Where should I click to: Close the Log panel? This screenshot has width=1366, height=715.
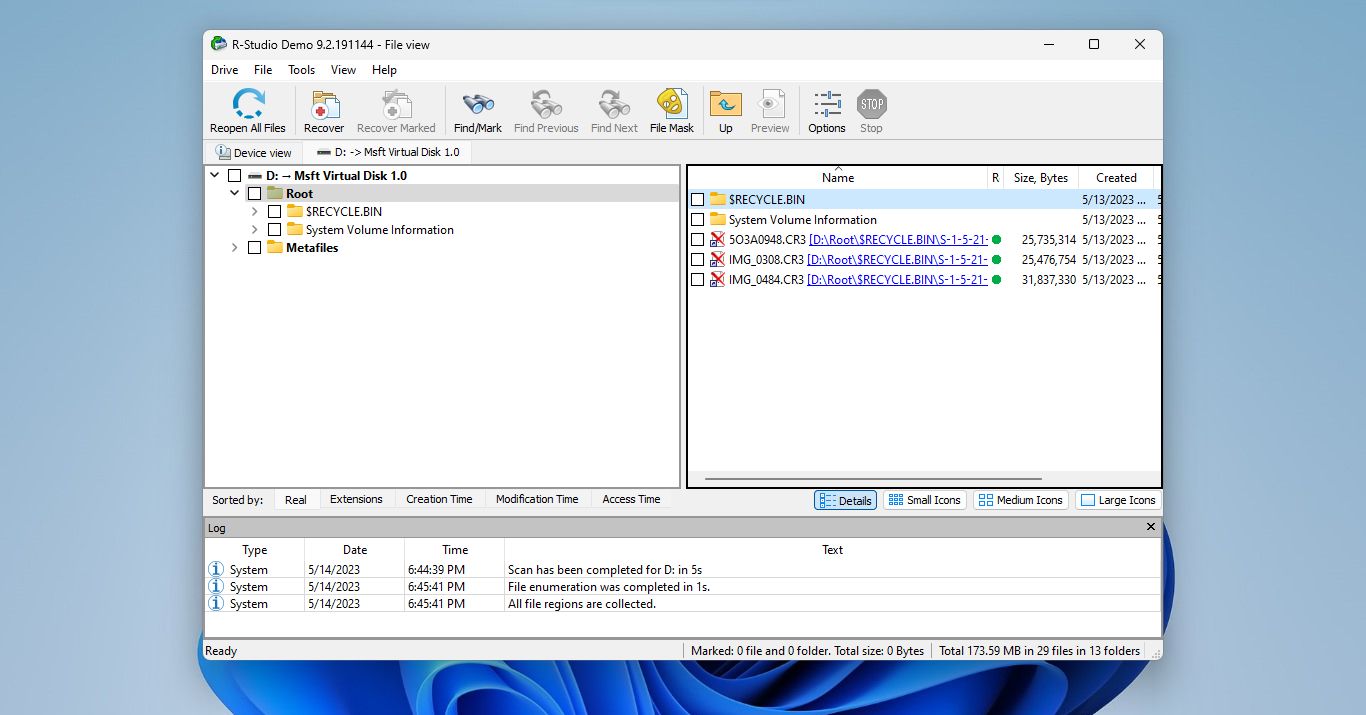1150,527
